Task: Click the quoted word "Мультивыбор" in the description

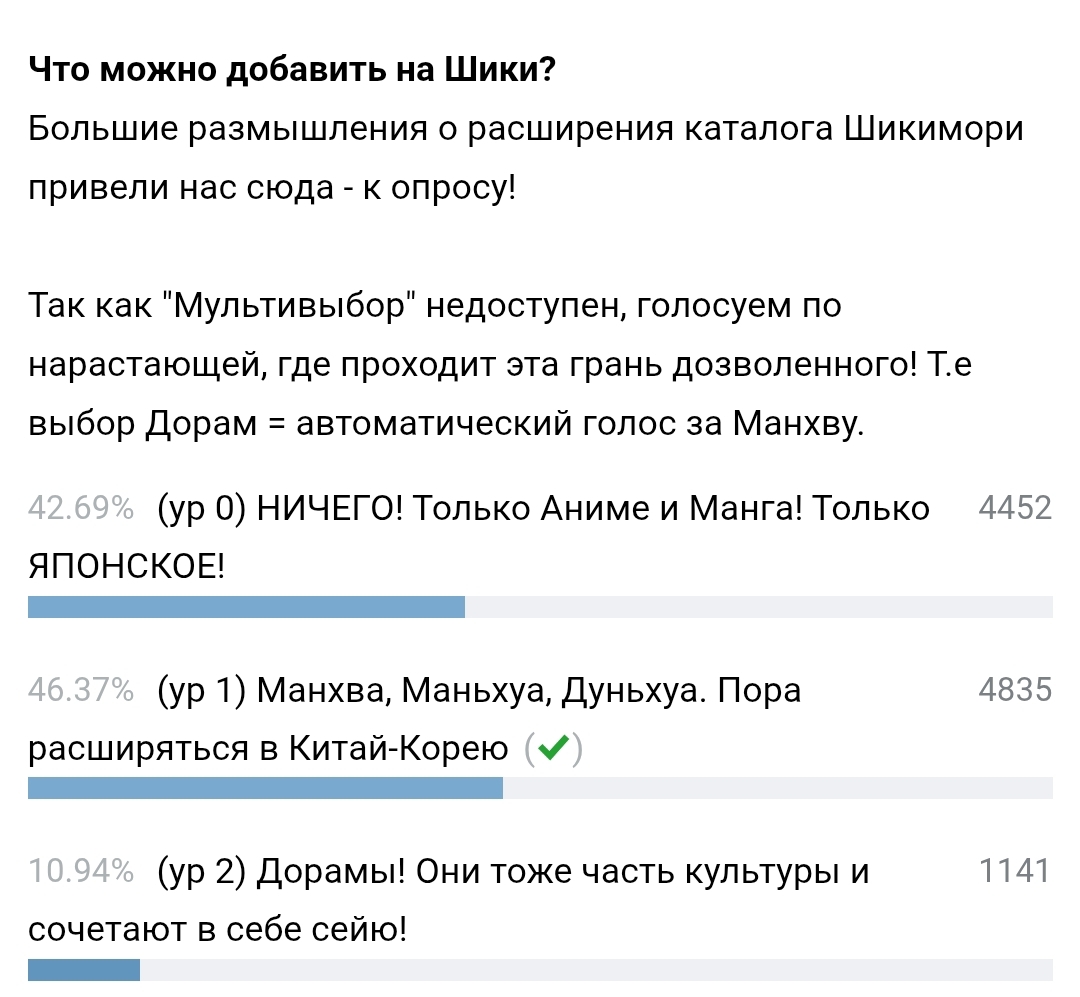Action: tap(294, 305)
